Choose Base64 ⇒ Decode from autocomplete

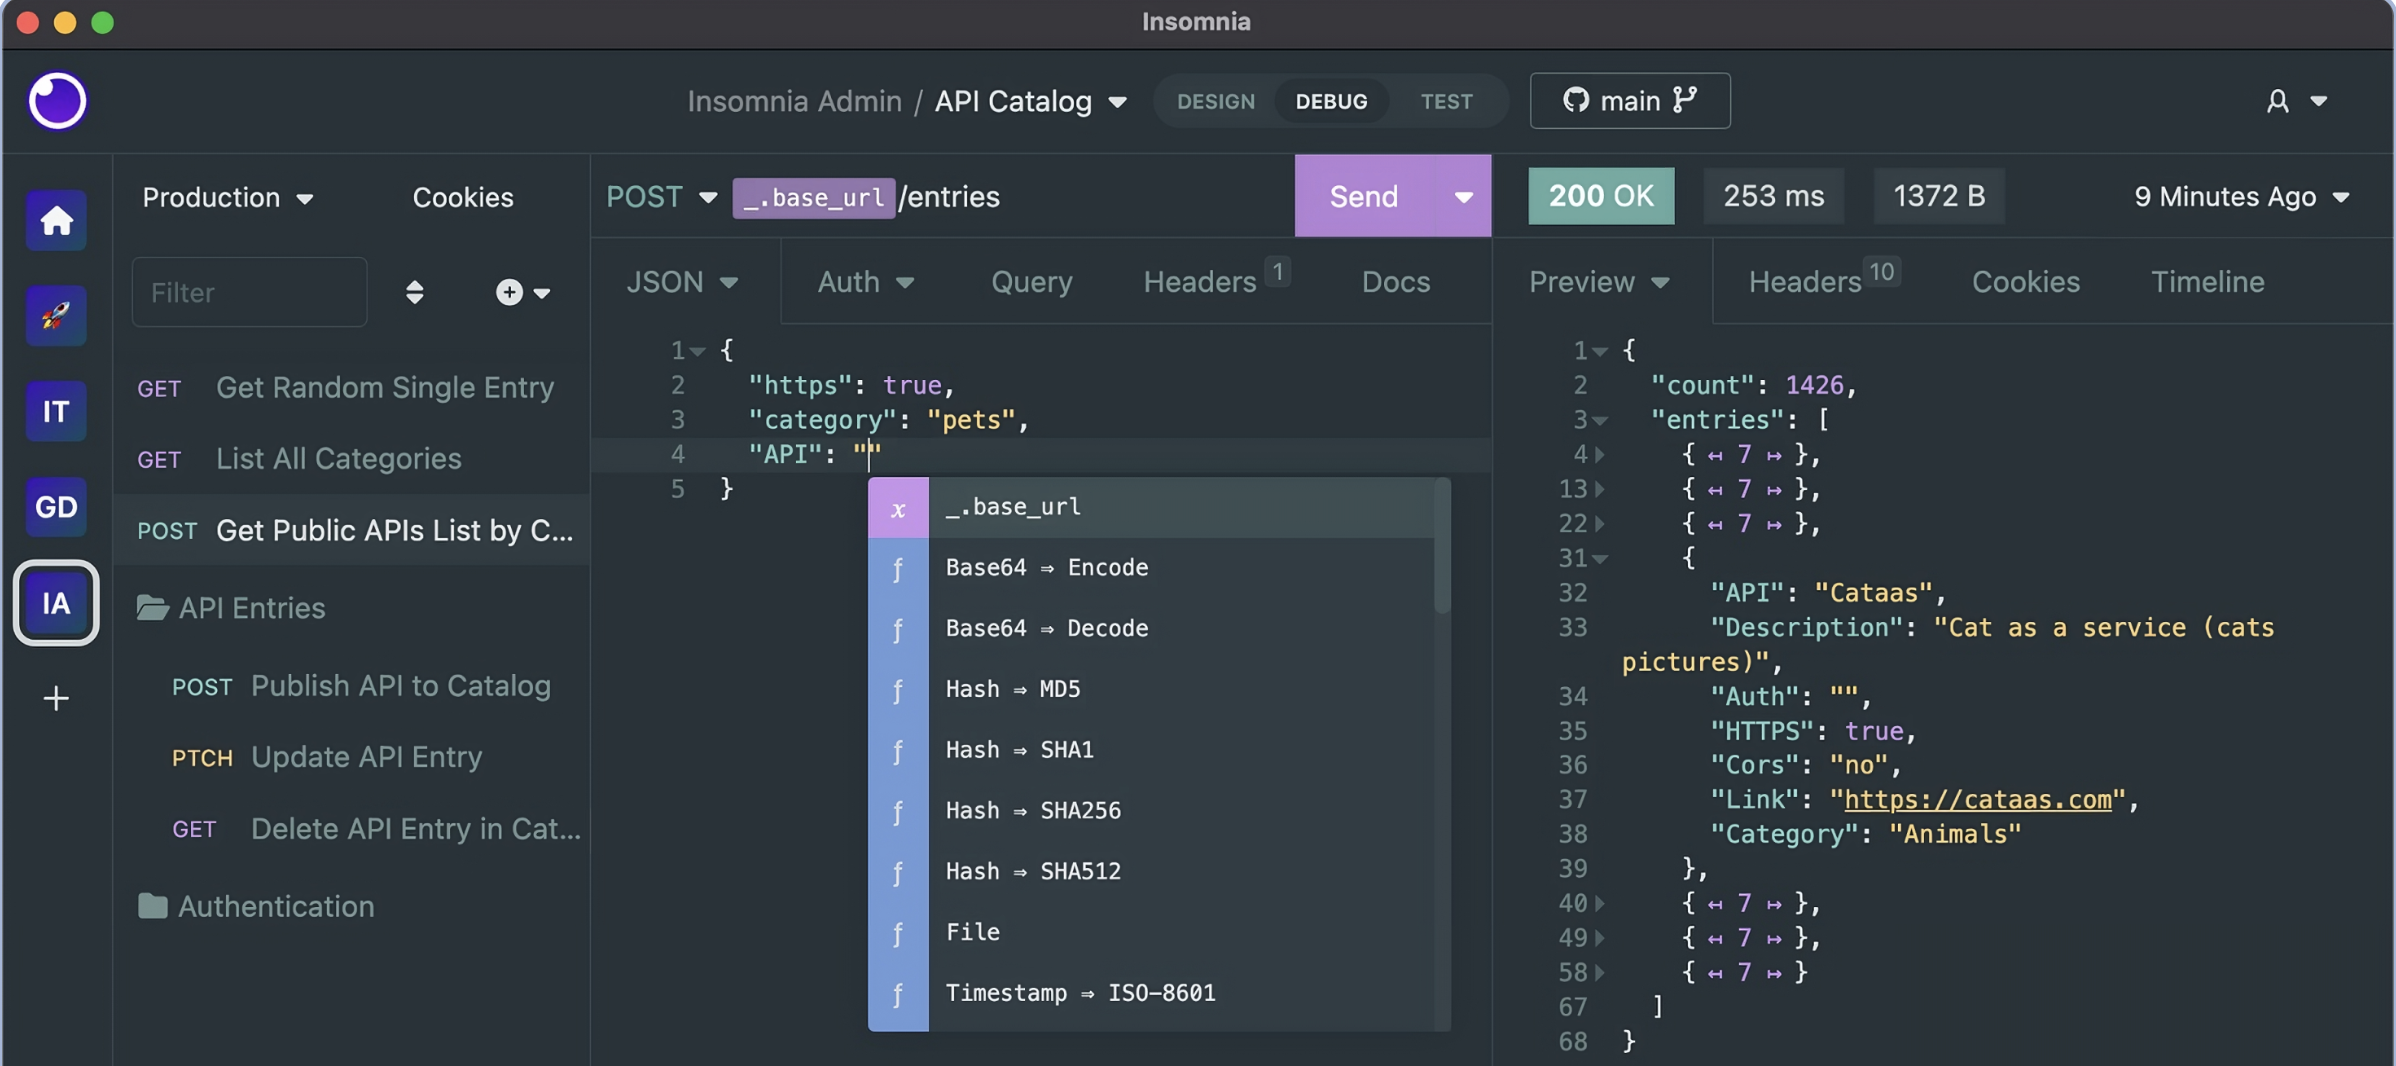tap(1151, 629)
